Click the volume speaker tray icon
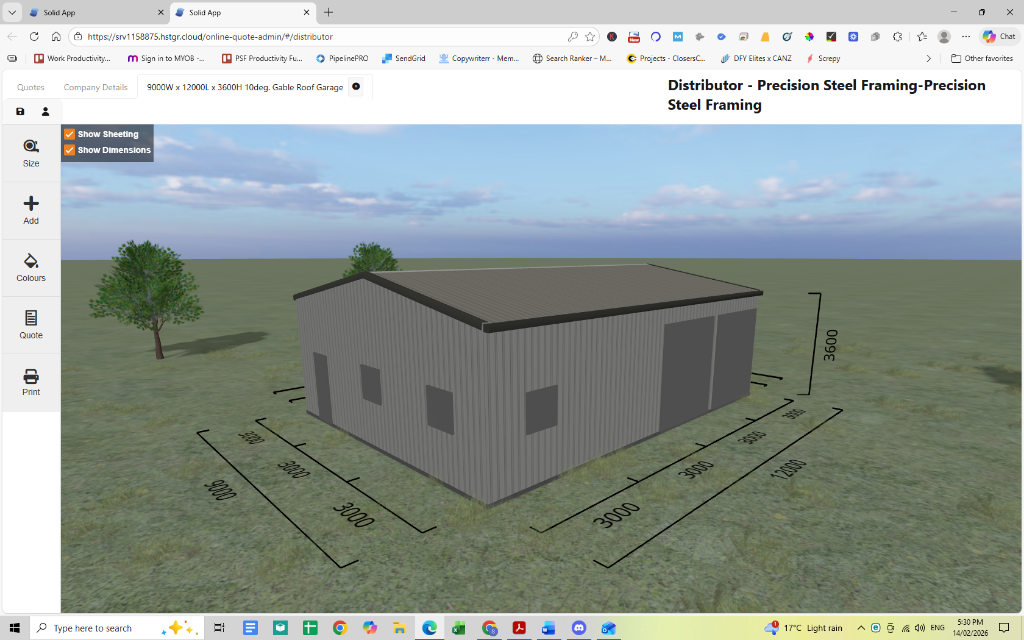The image size is (1024, 640). [x=920, y=628]
